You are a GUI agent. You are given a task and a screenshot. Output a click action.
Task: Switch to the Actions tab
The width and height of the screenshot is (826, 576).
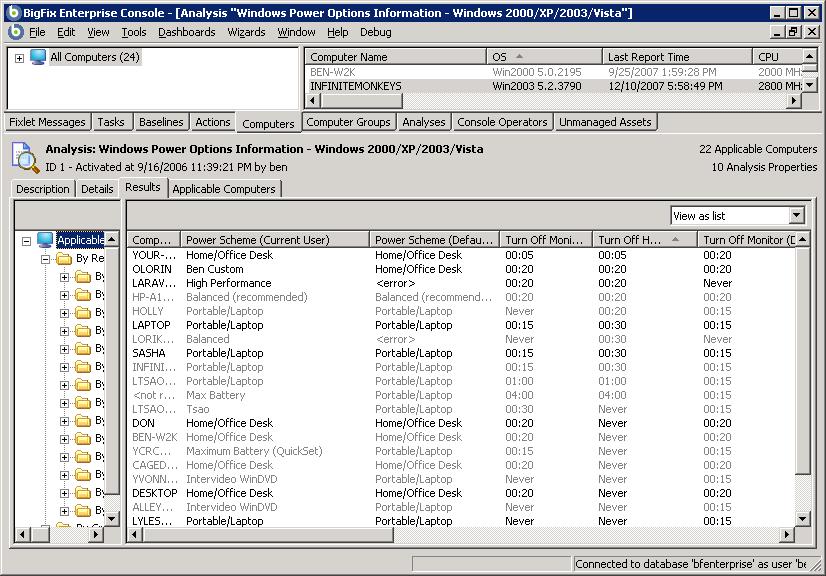pos(213,122)
